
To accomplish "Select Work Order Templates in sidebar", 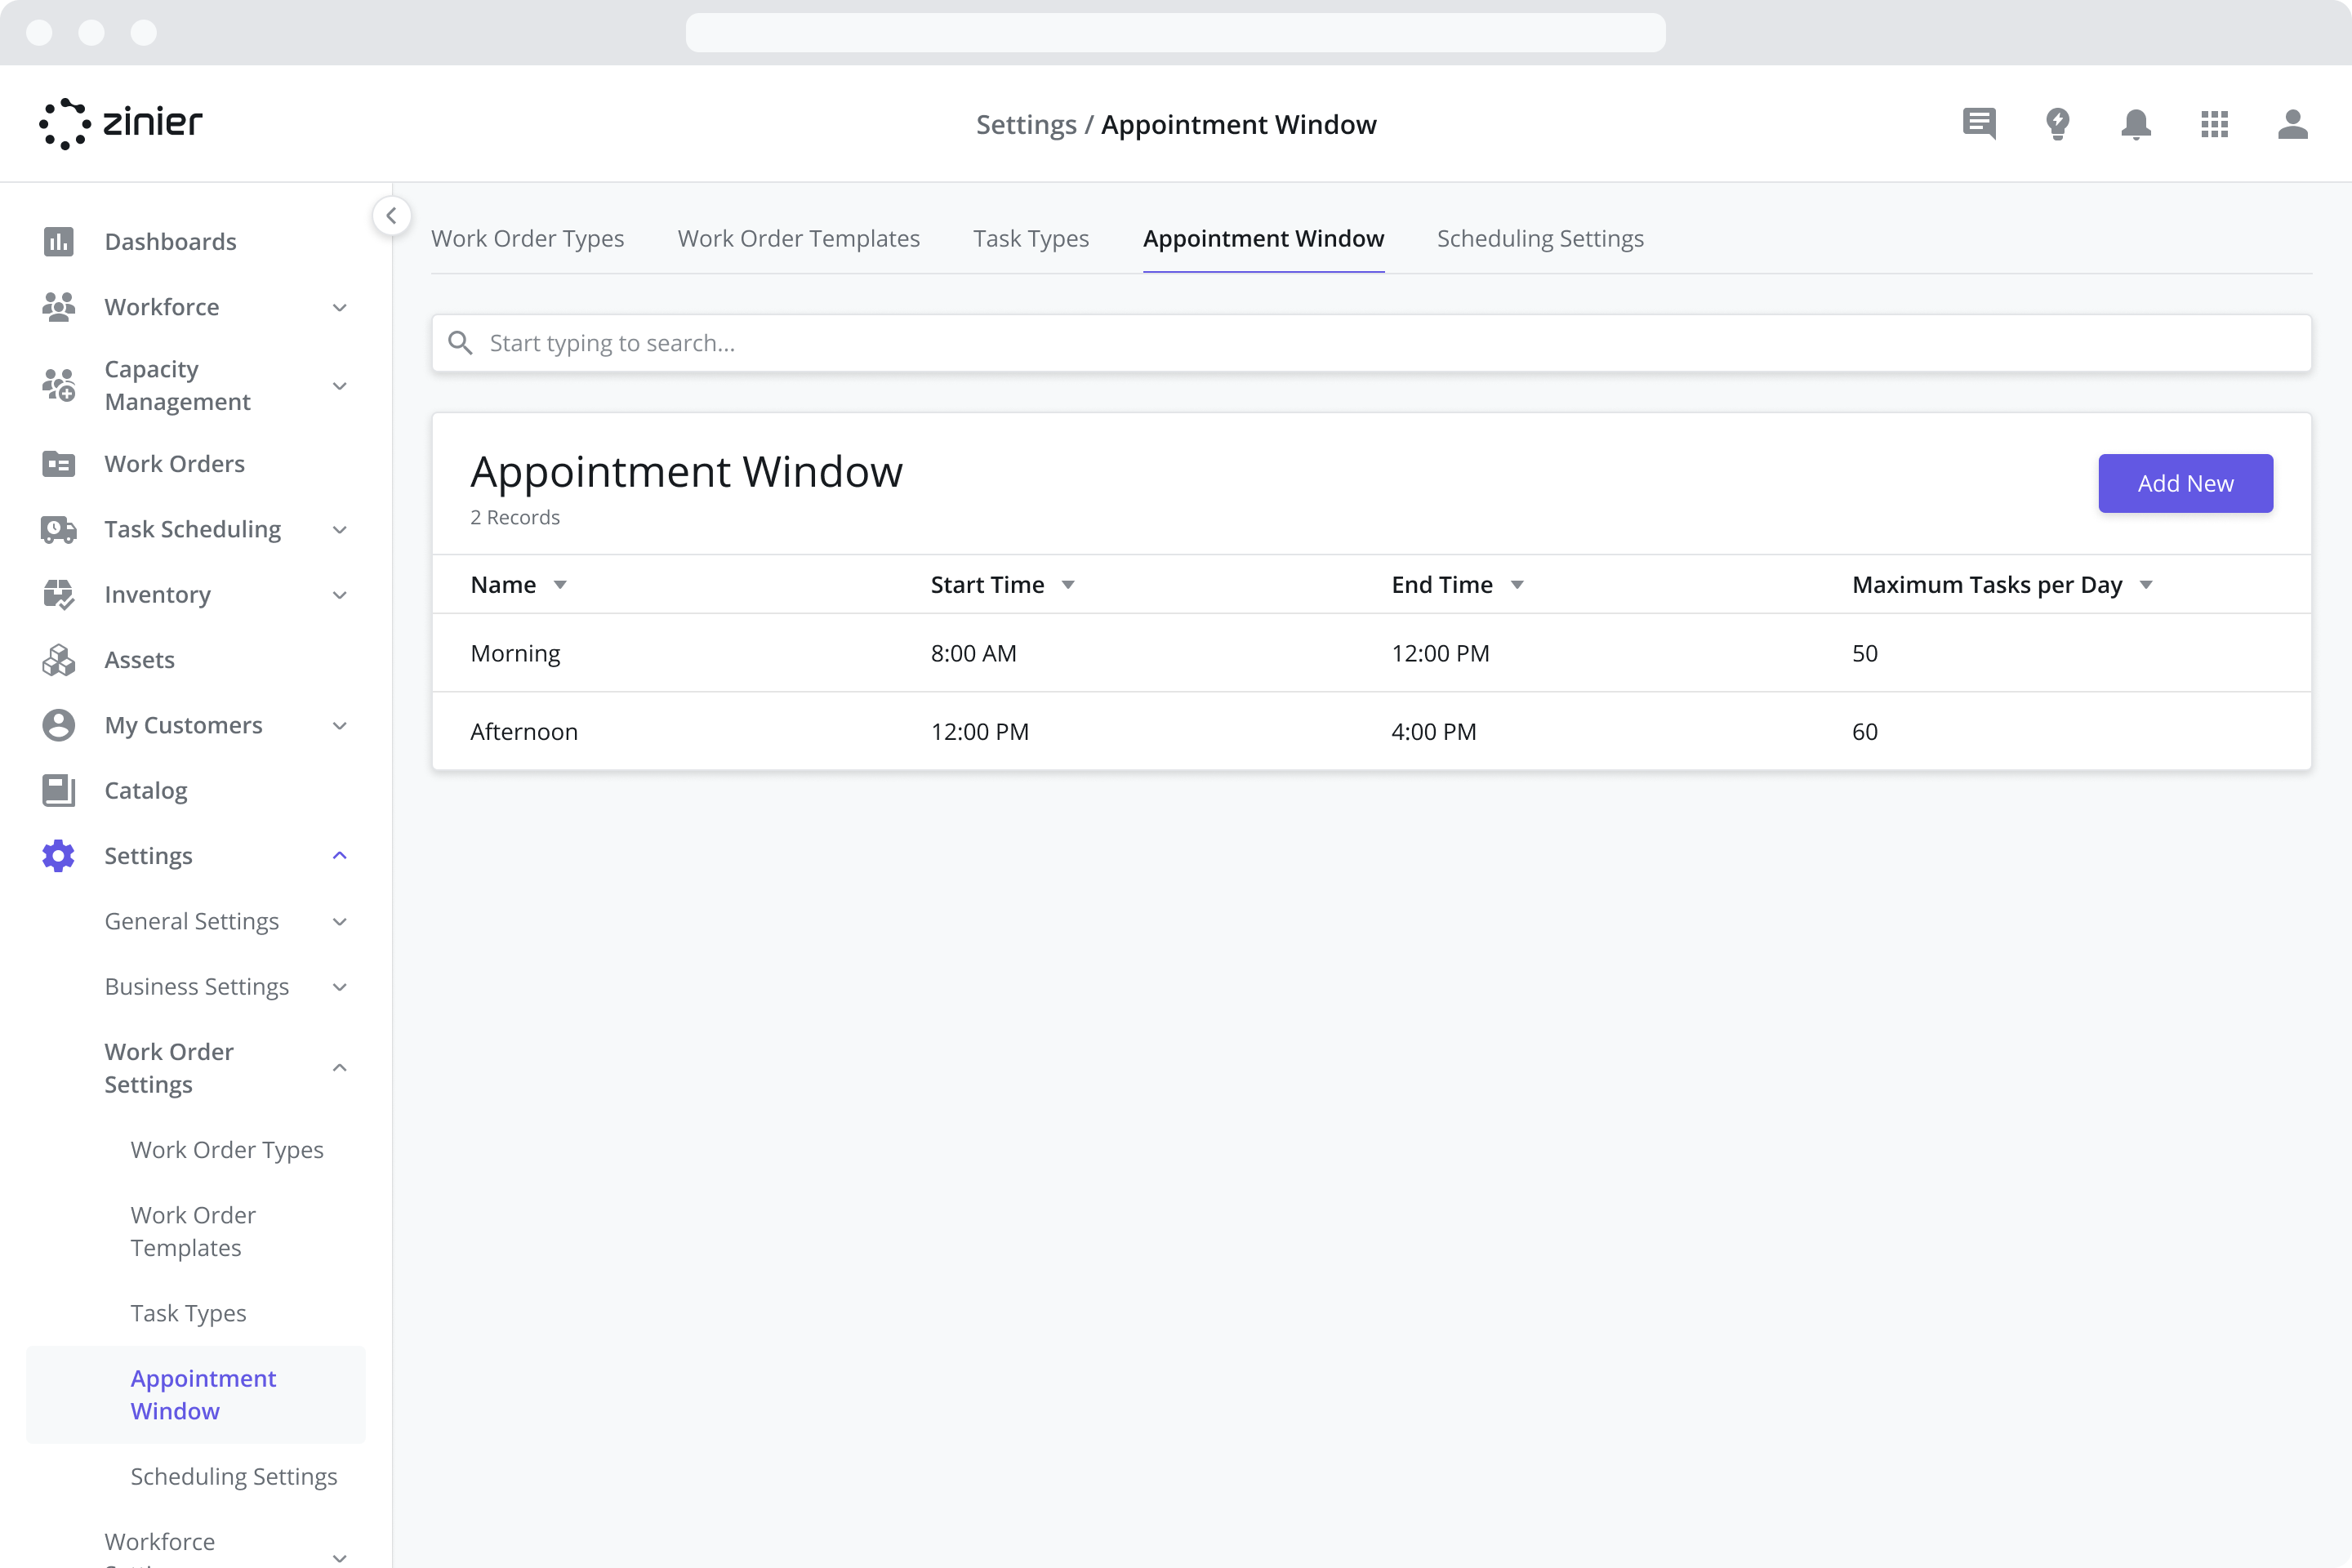I will pos(193,1231).
